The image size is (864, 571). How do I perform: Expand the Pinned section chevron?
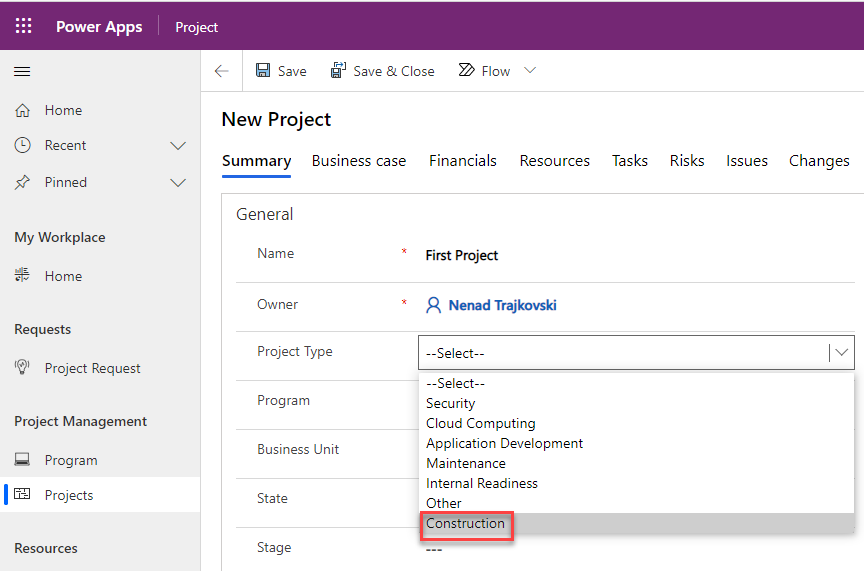click(x=178, y=182)
